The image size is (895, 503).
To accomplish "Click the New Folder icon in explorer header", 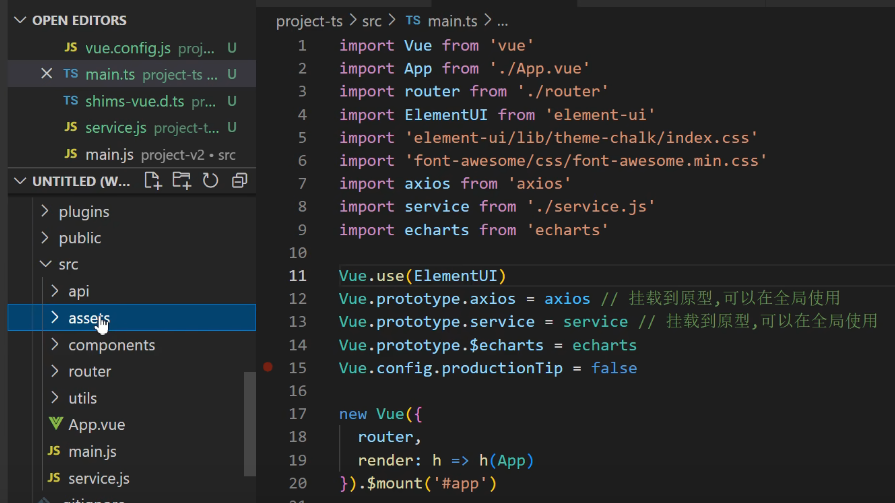I will (x=182, y=181).
